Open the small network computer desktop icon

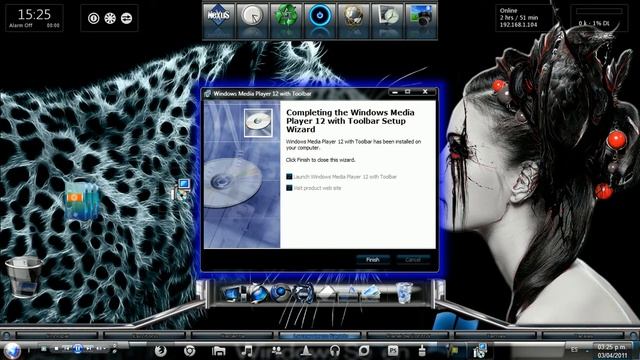(181, 189)
